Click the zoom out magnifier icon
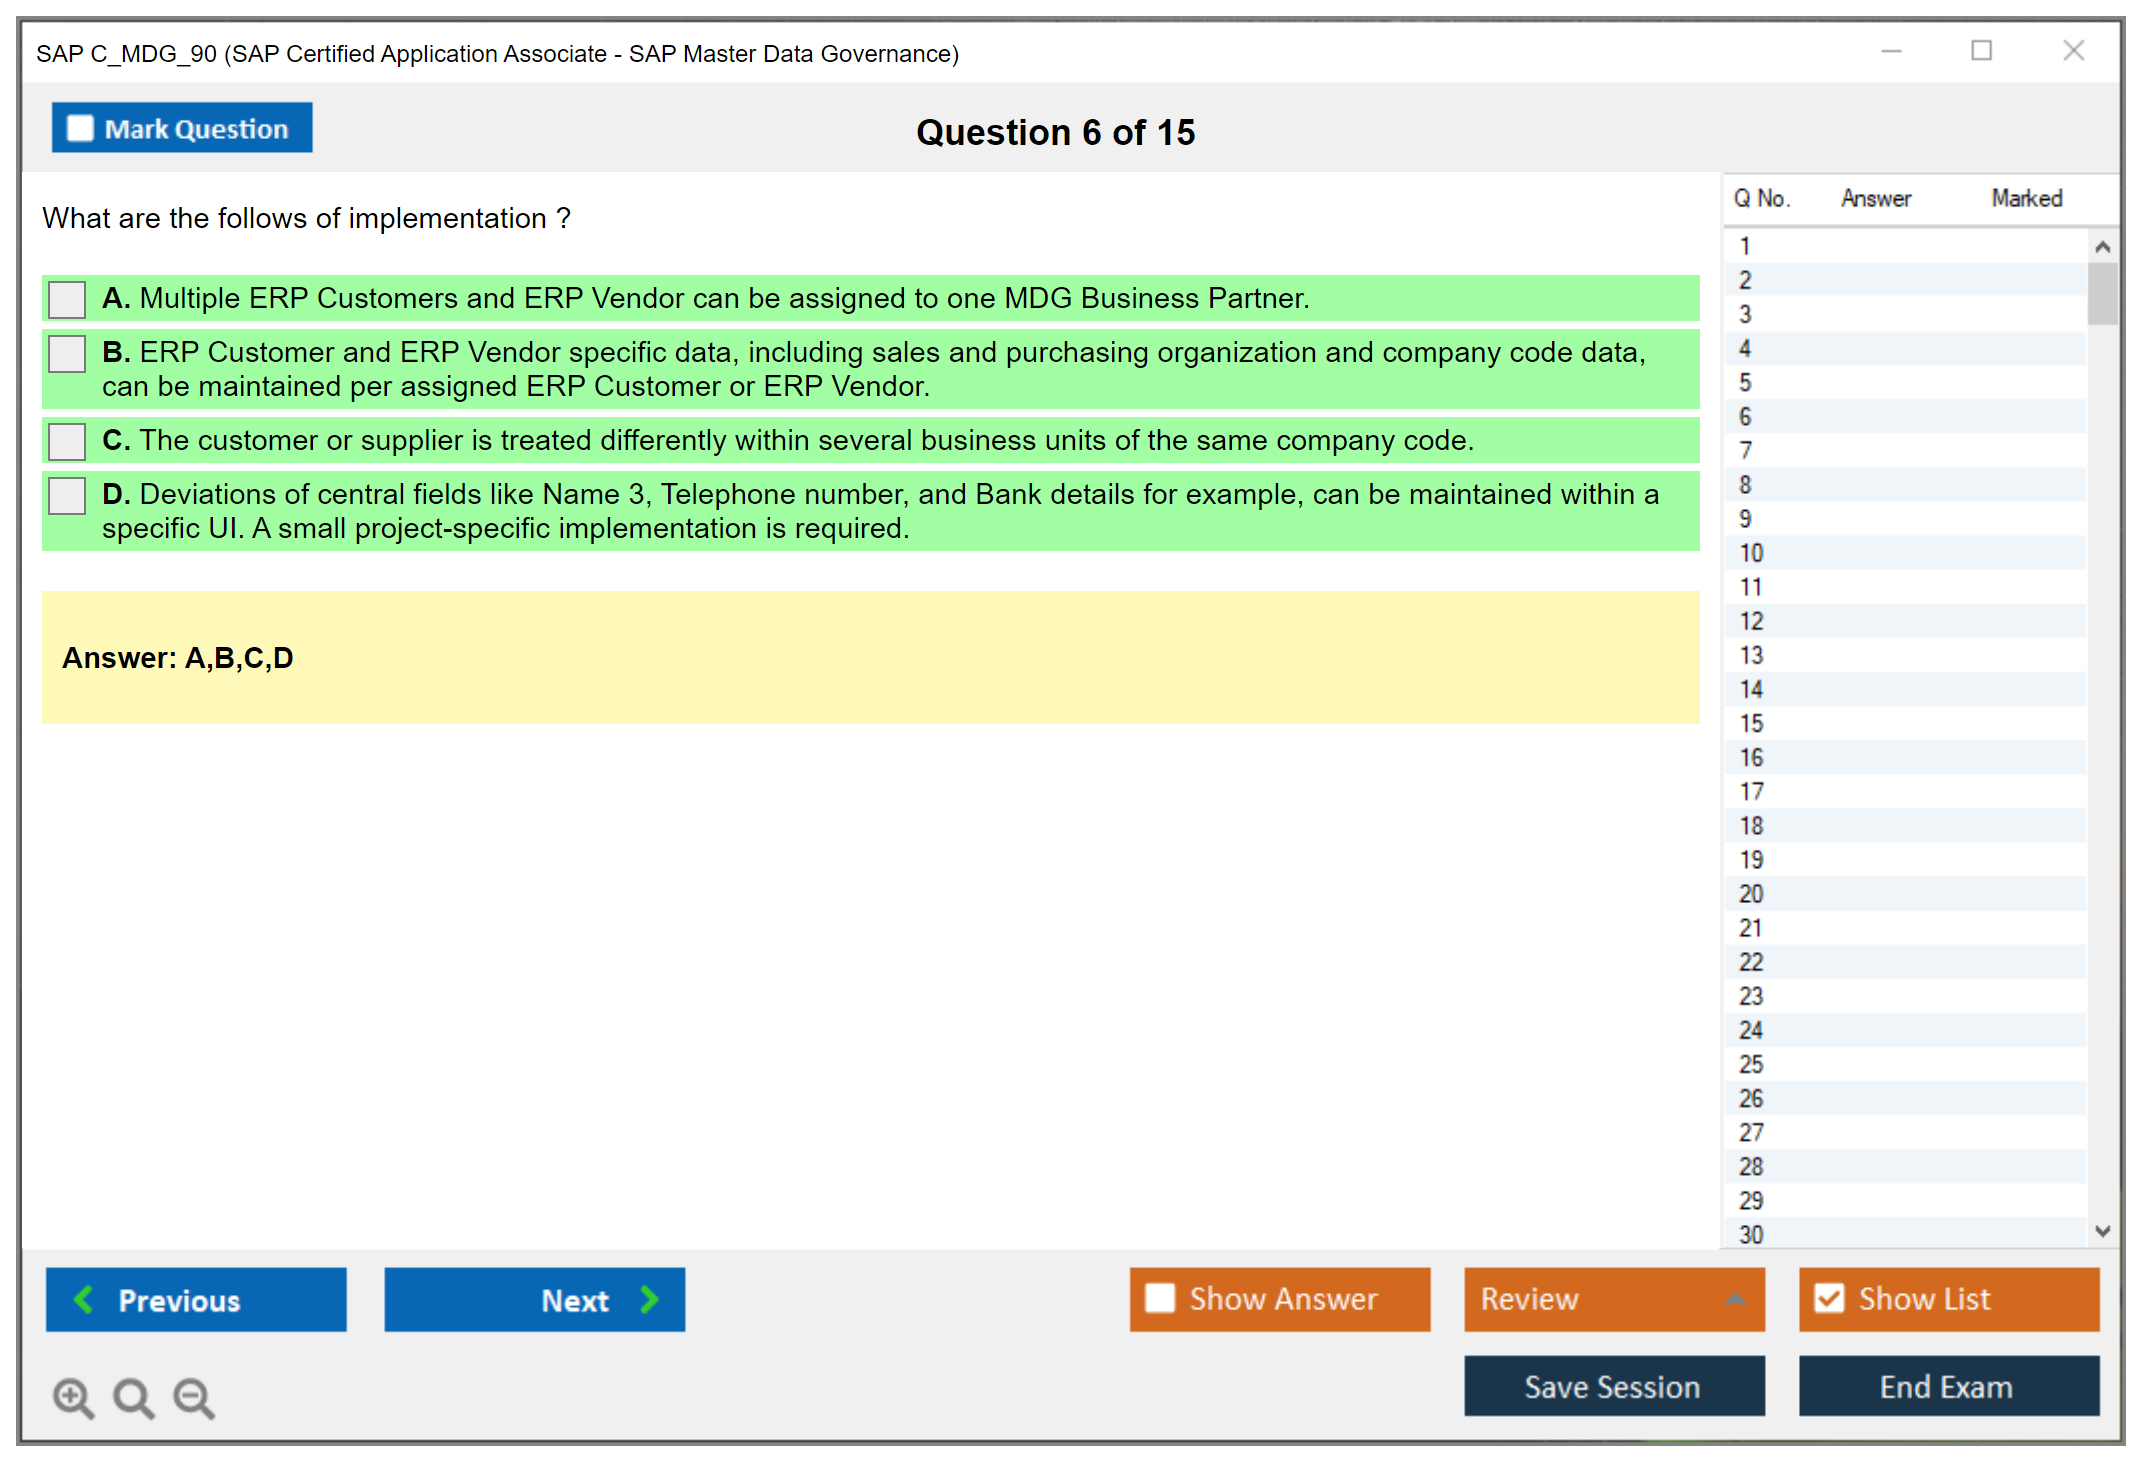2150x1470 pixels. pos(193,1397)
